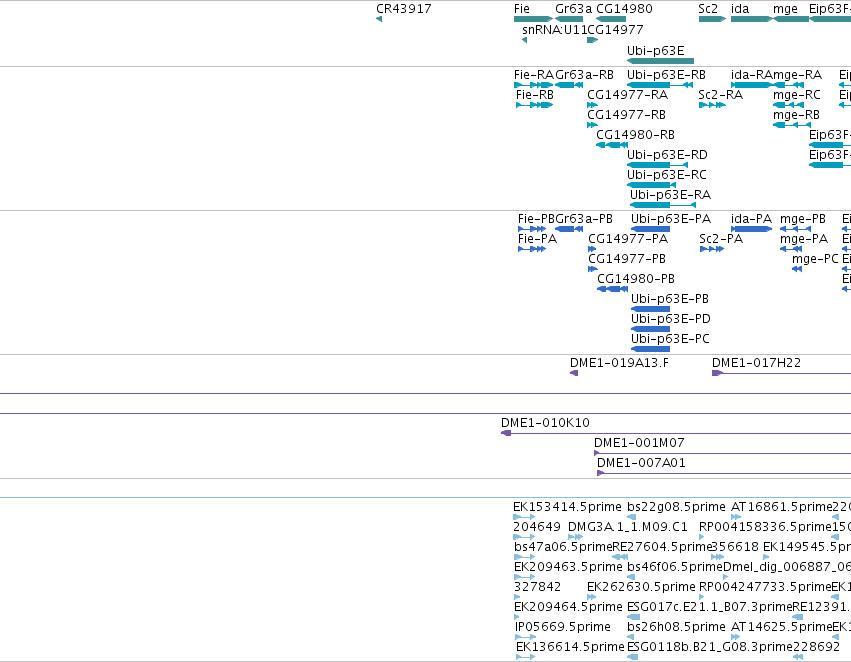
Task: Click the DME1-017H22 clone label
Action: [x=756, y=364]
